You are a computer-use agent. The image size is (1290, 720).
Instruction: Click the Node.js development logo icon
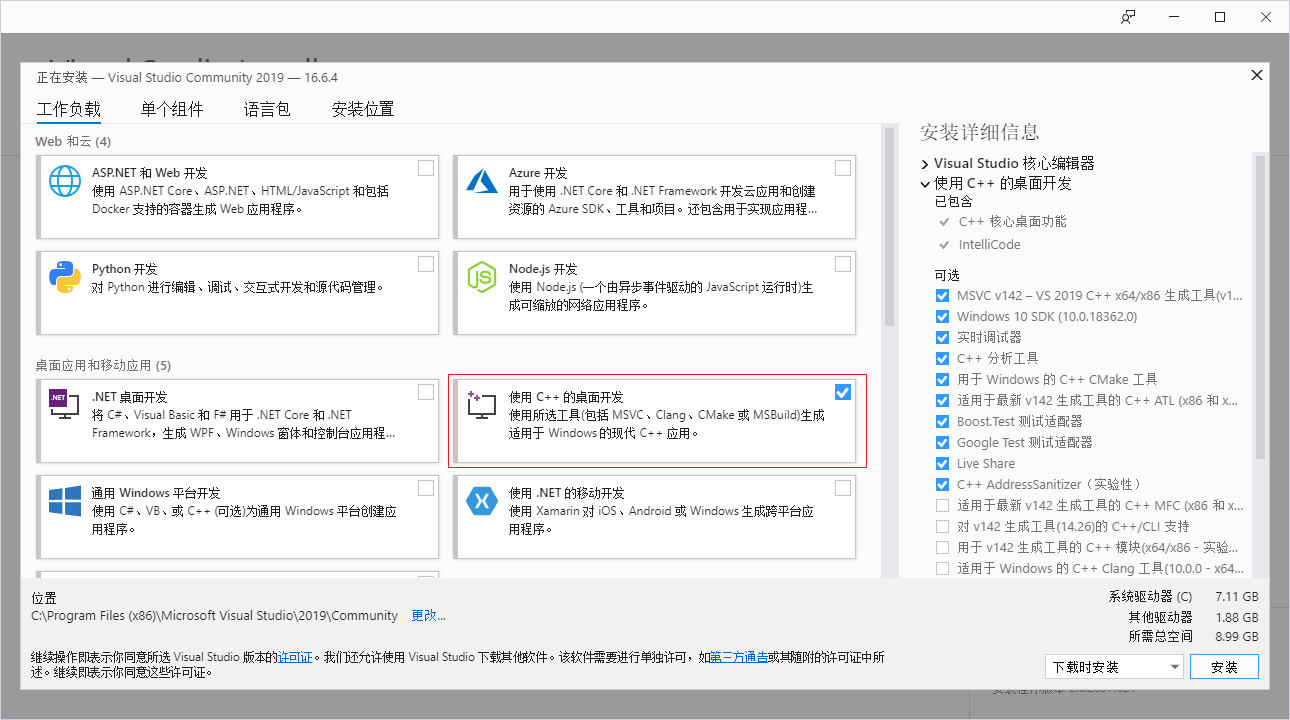(482, 277)
